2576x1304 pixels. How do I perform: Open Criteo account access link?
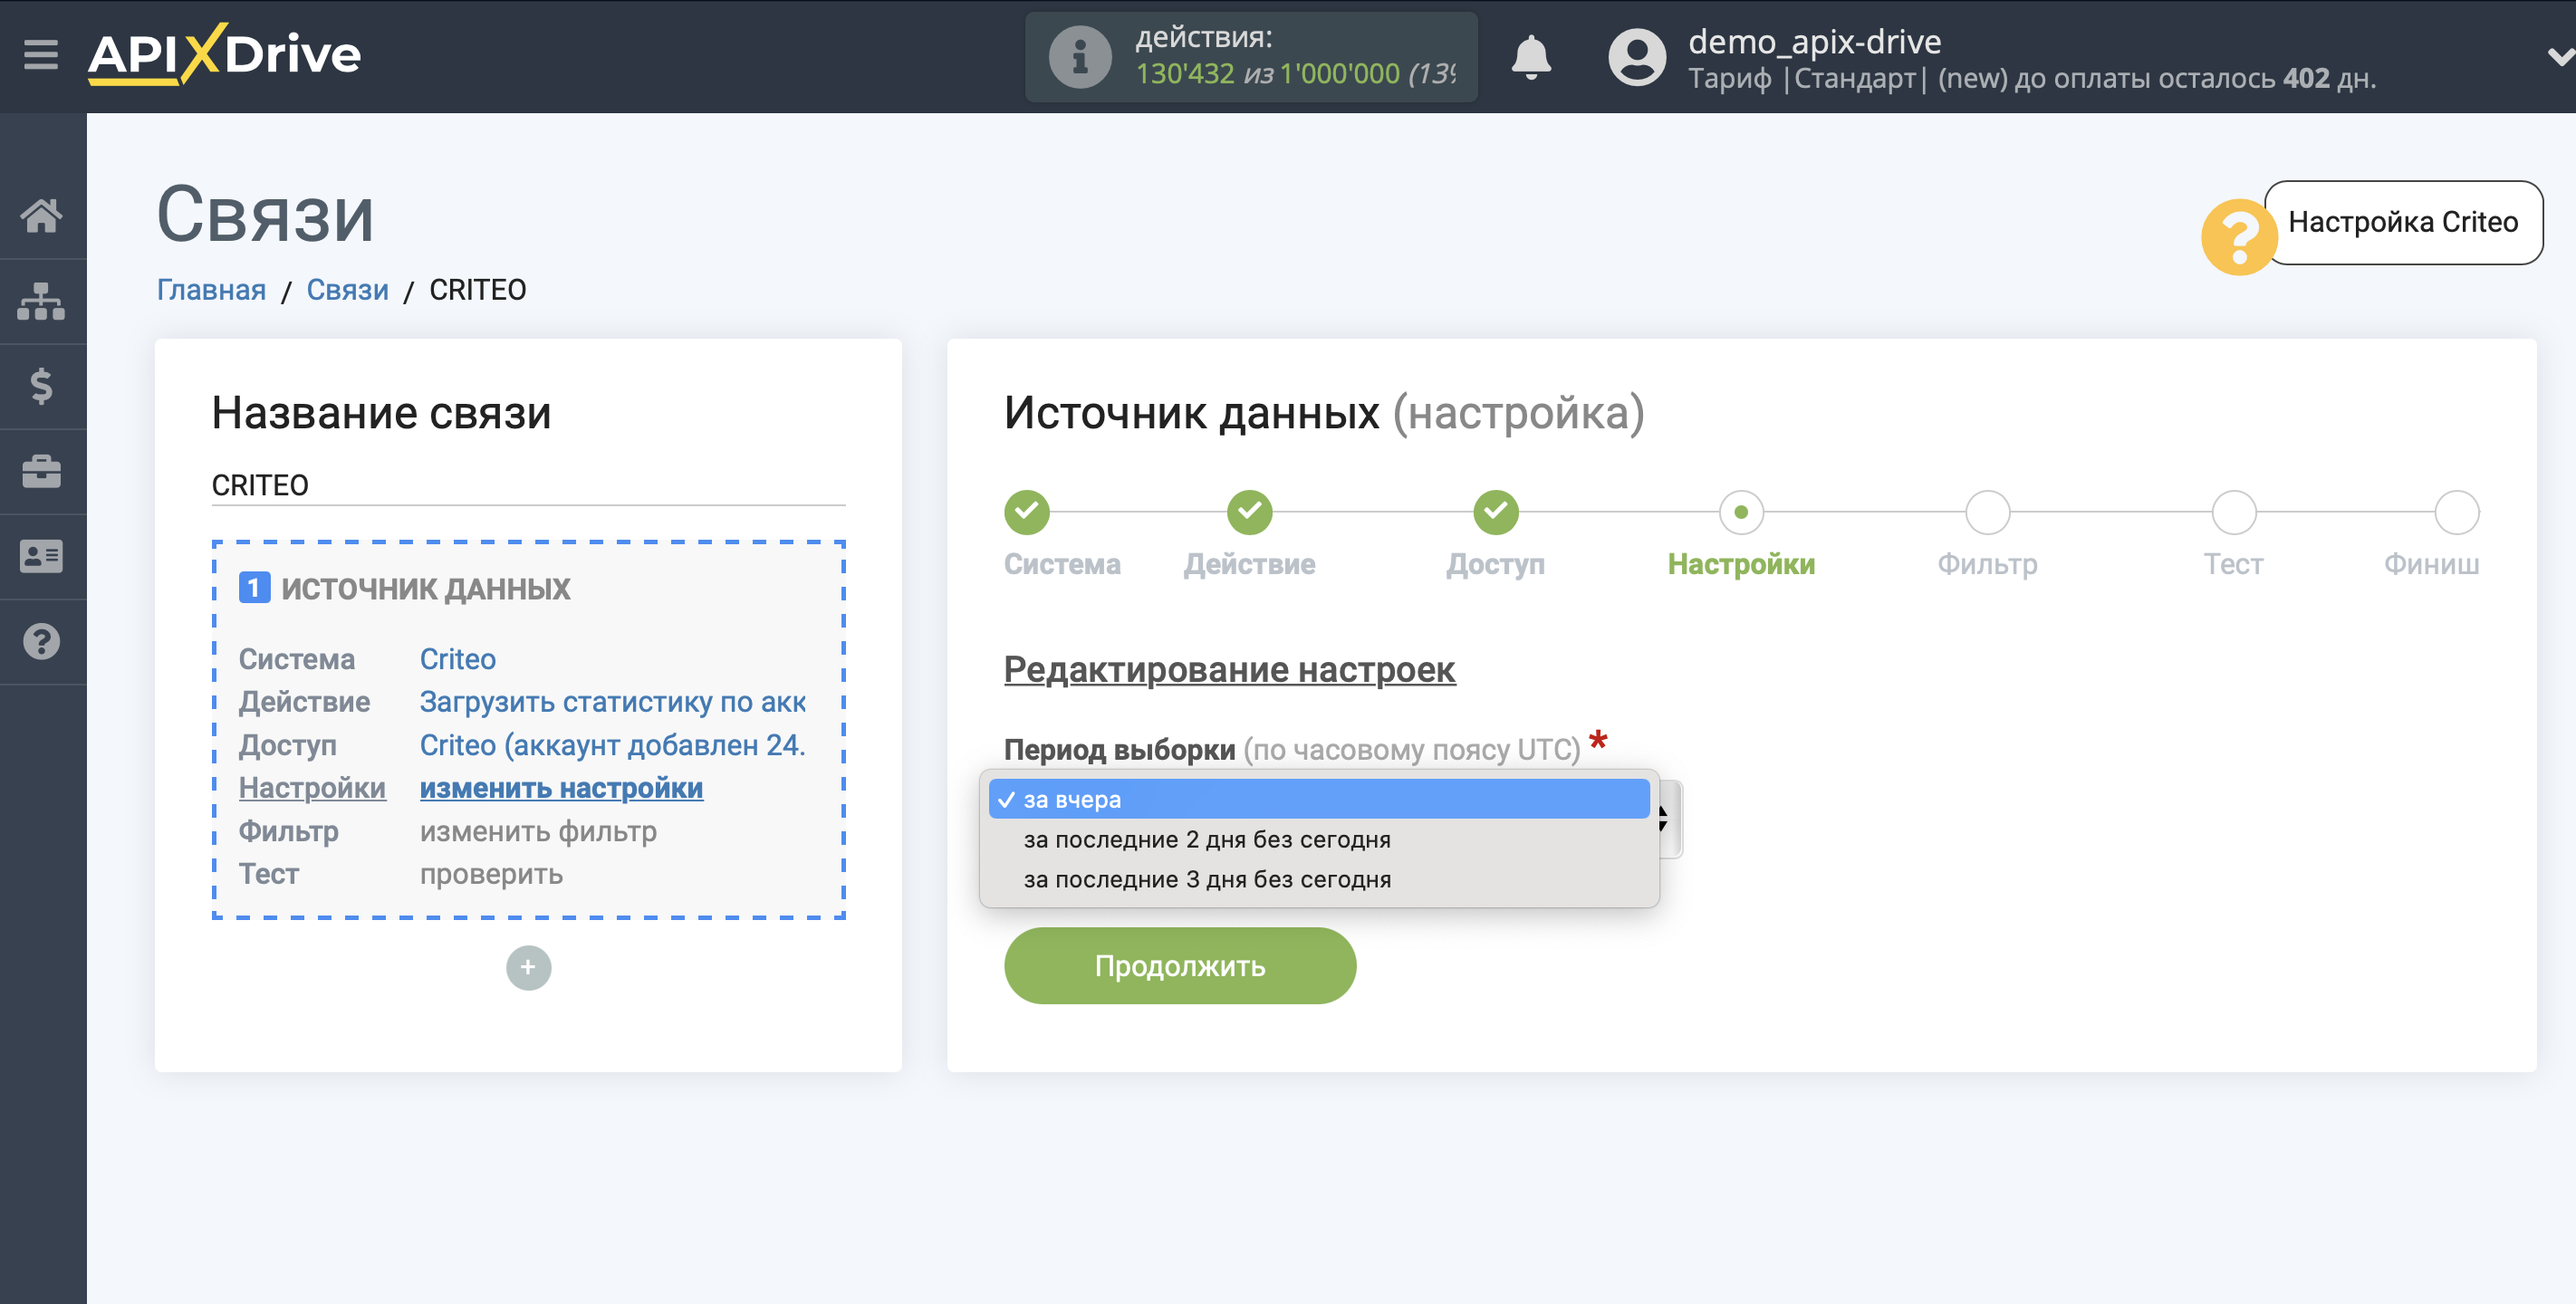coord(612,745)
